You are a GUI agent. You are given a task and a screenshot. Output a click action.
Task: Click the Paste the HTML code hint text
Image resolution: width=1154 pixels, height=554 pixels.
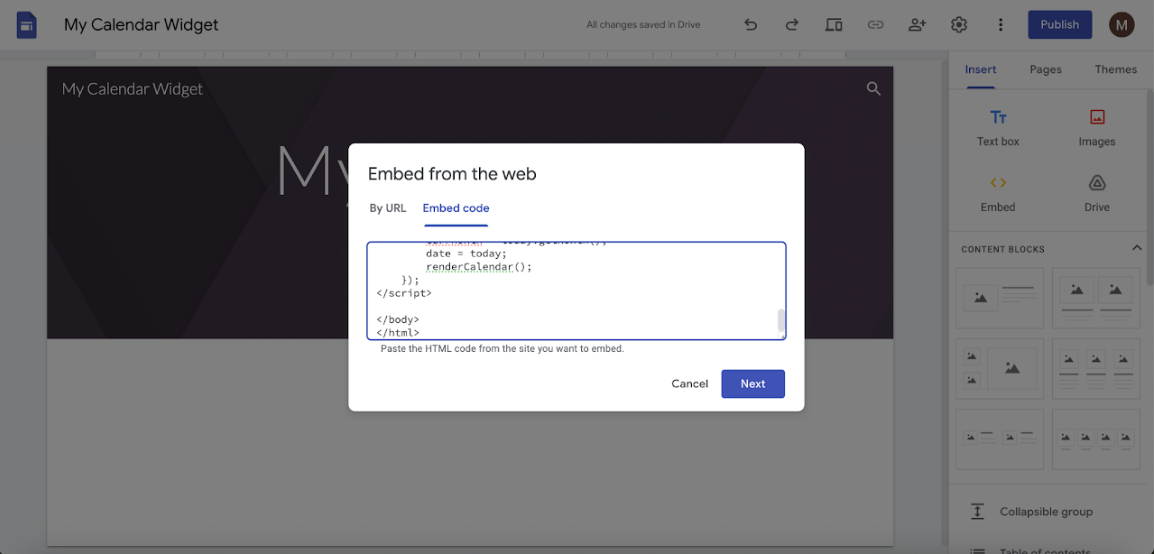(x=502, y=349)
